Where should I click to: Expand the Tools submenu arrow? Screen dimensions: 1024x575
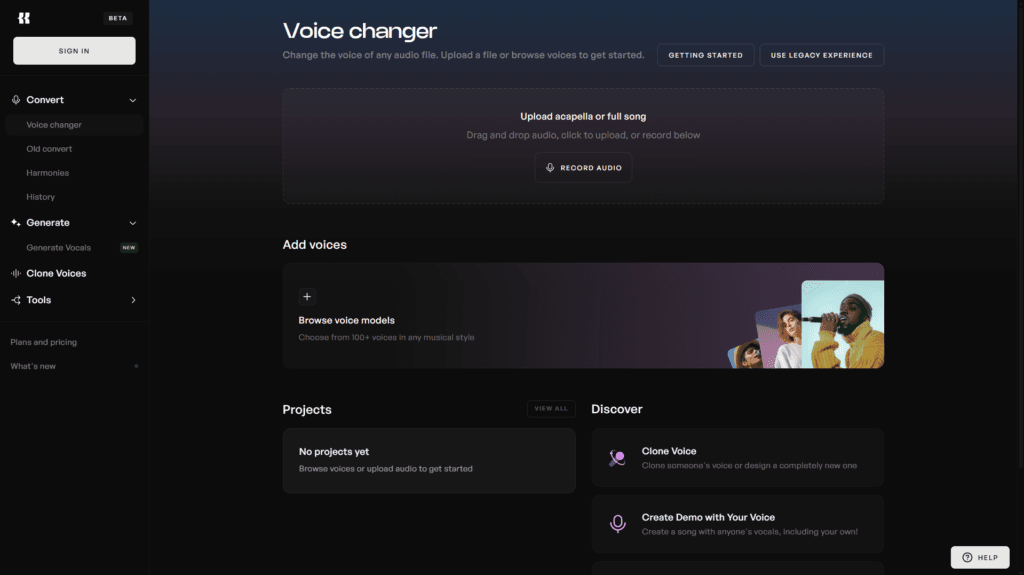point(133,300)
